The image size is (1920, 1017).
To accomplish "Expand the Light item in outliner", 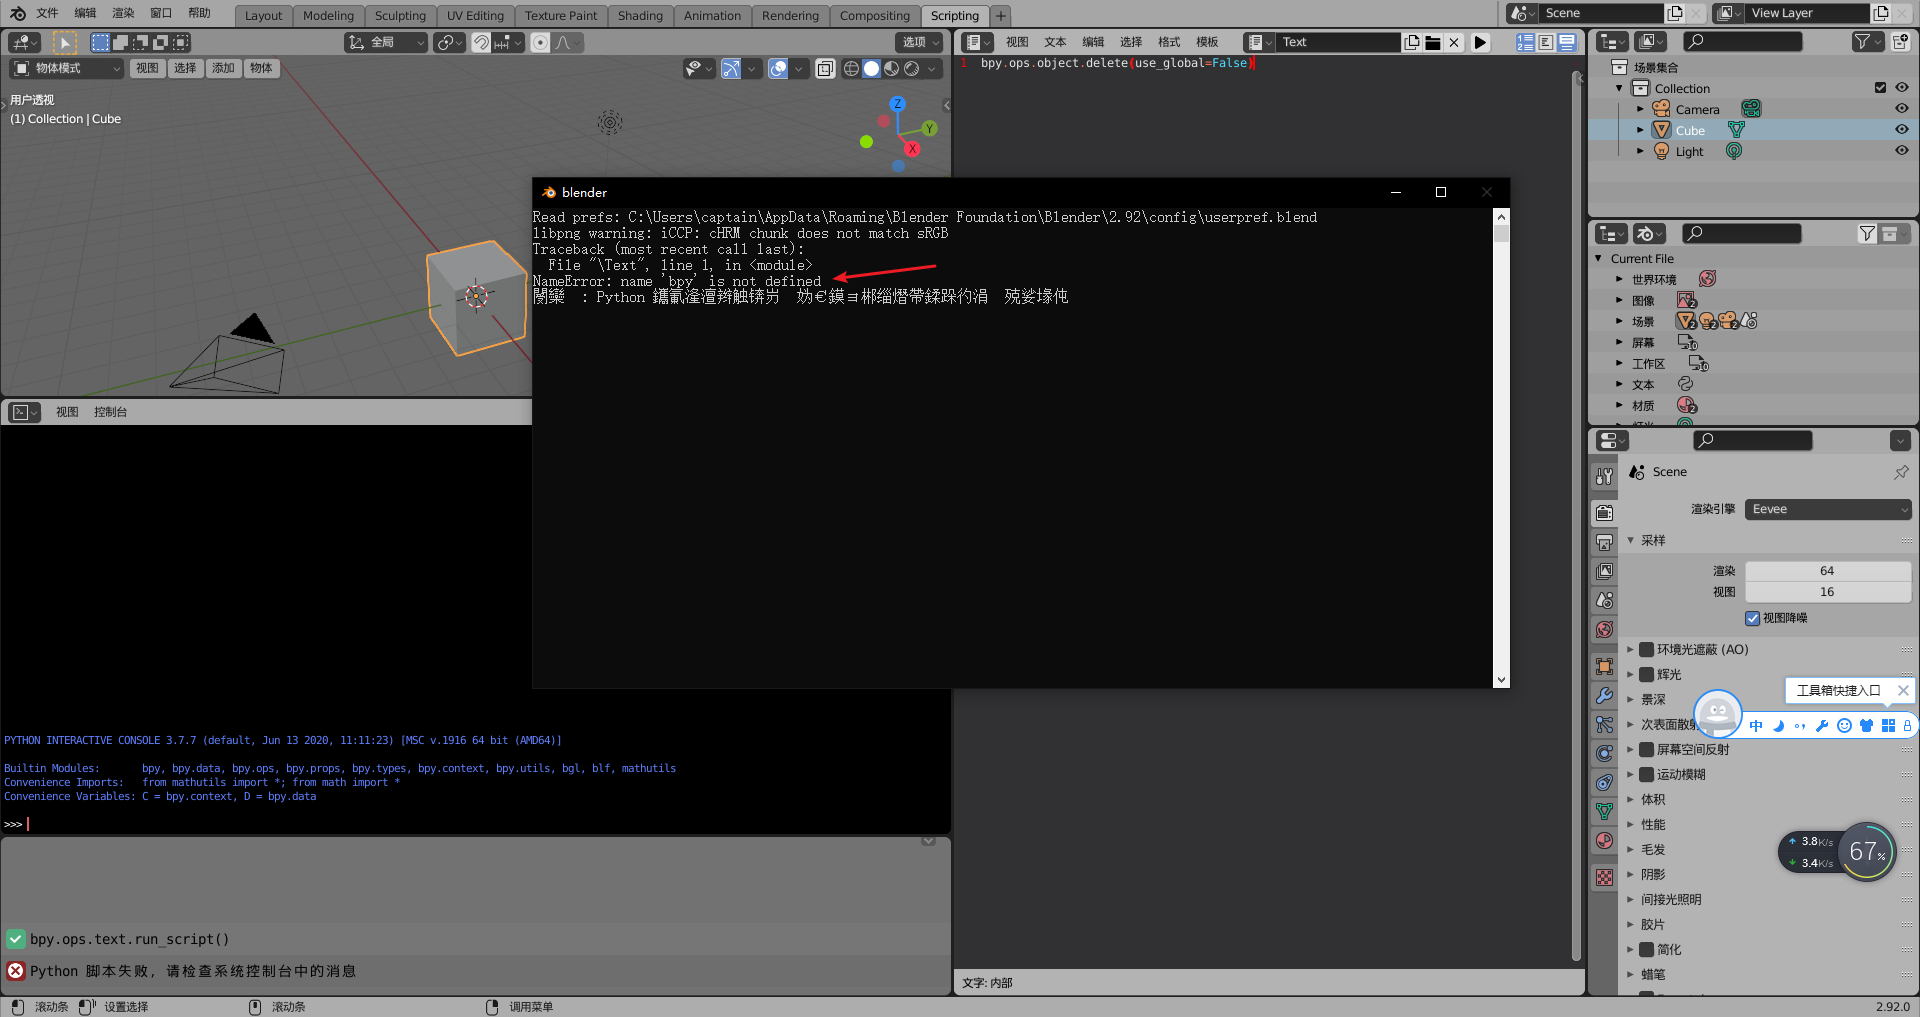I will click(x=1640, y=151).
